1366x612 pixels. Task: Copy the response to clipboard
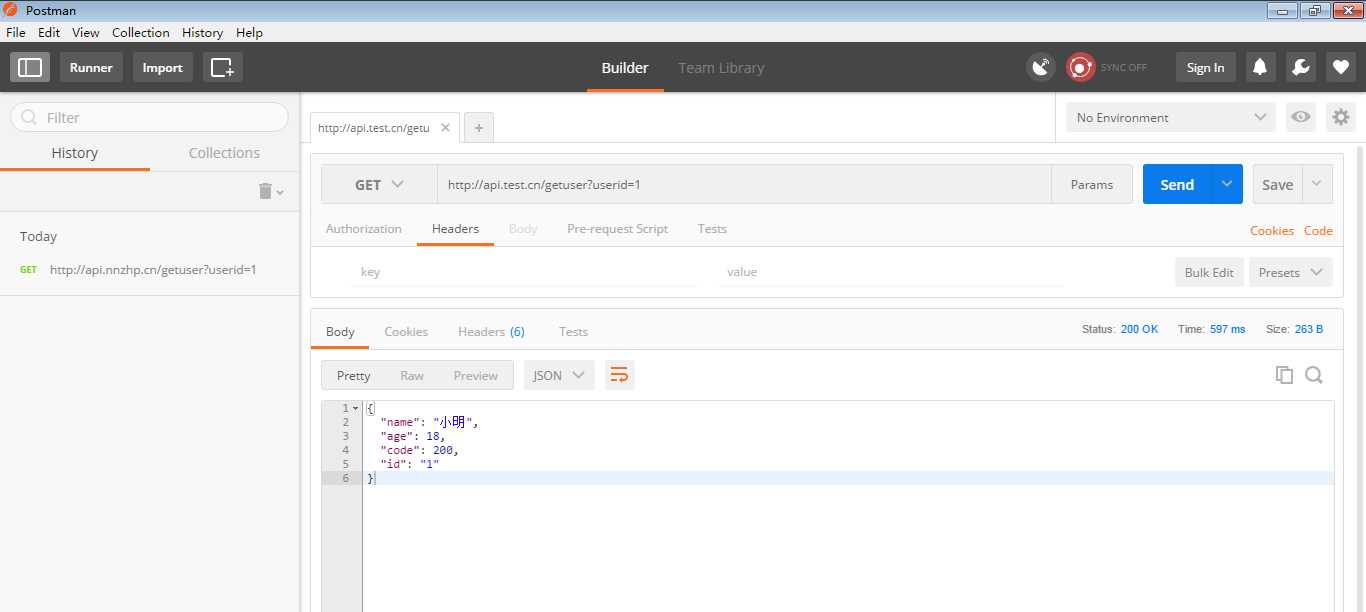click(1284, 375)
